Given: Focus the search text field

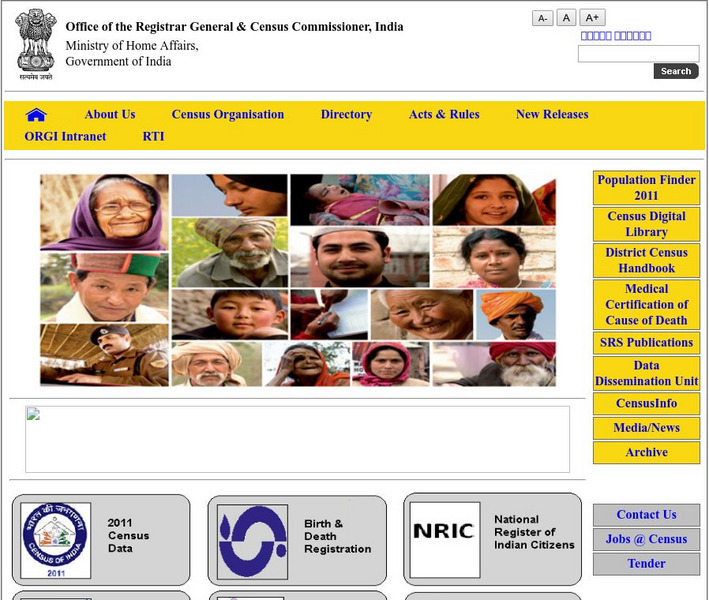Looking at the screenshot, I should (x=638, y=53).
